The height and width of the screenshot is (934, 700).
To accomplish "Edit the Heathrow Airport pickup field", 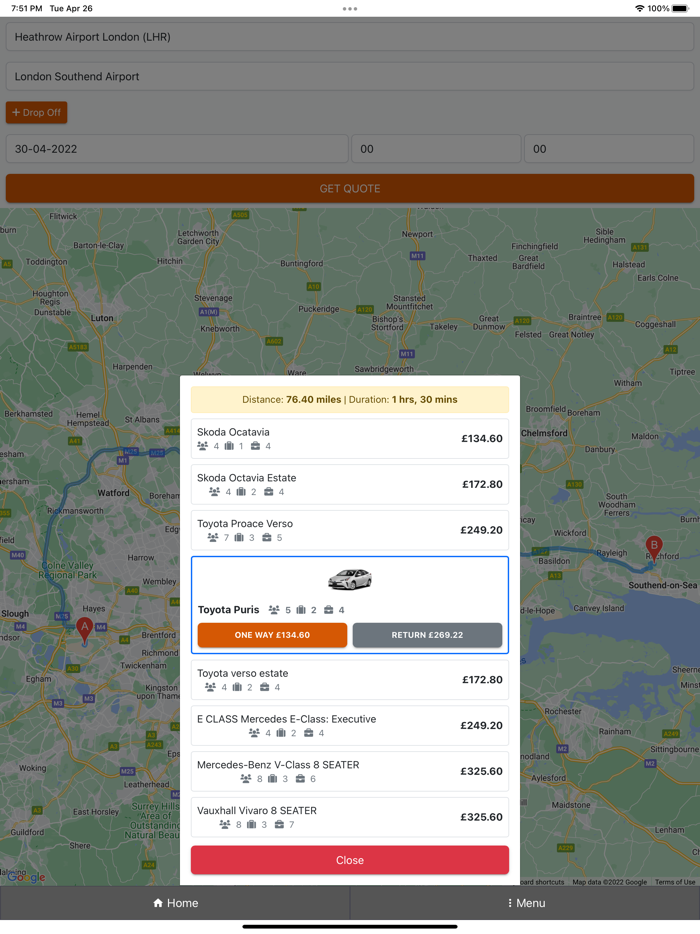I will tap(350, 37).
